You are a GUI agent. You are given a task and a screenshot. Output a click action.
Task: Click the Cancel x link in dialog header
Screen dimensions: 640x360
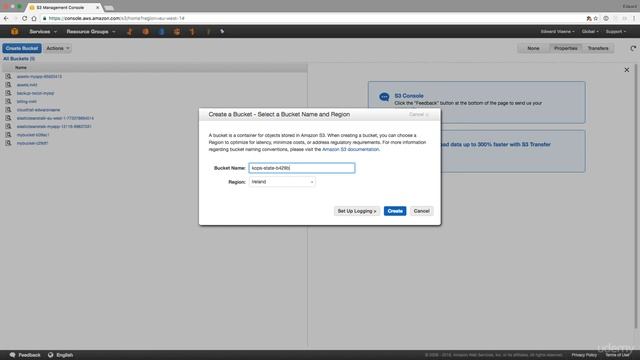tap(419, 115)
